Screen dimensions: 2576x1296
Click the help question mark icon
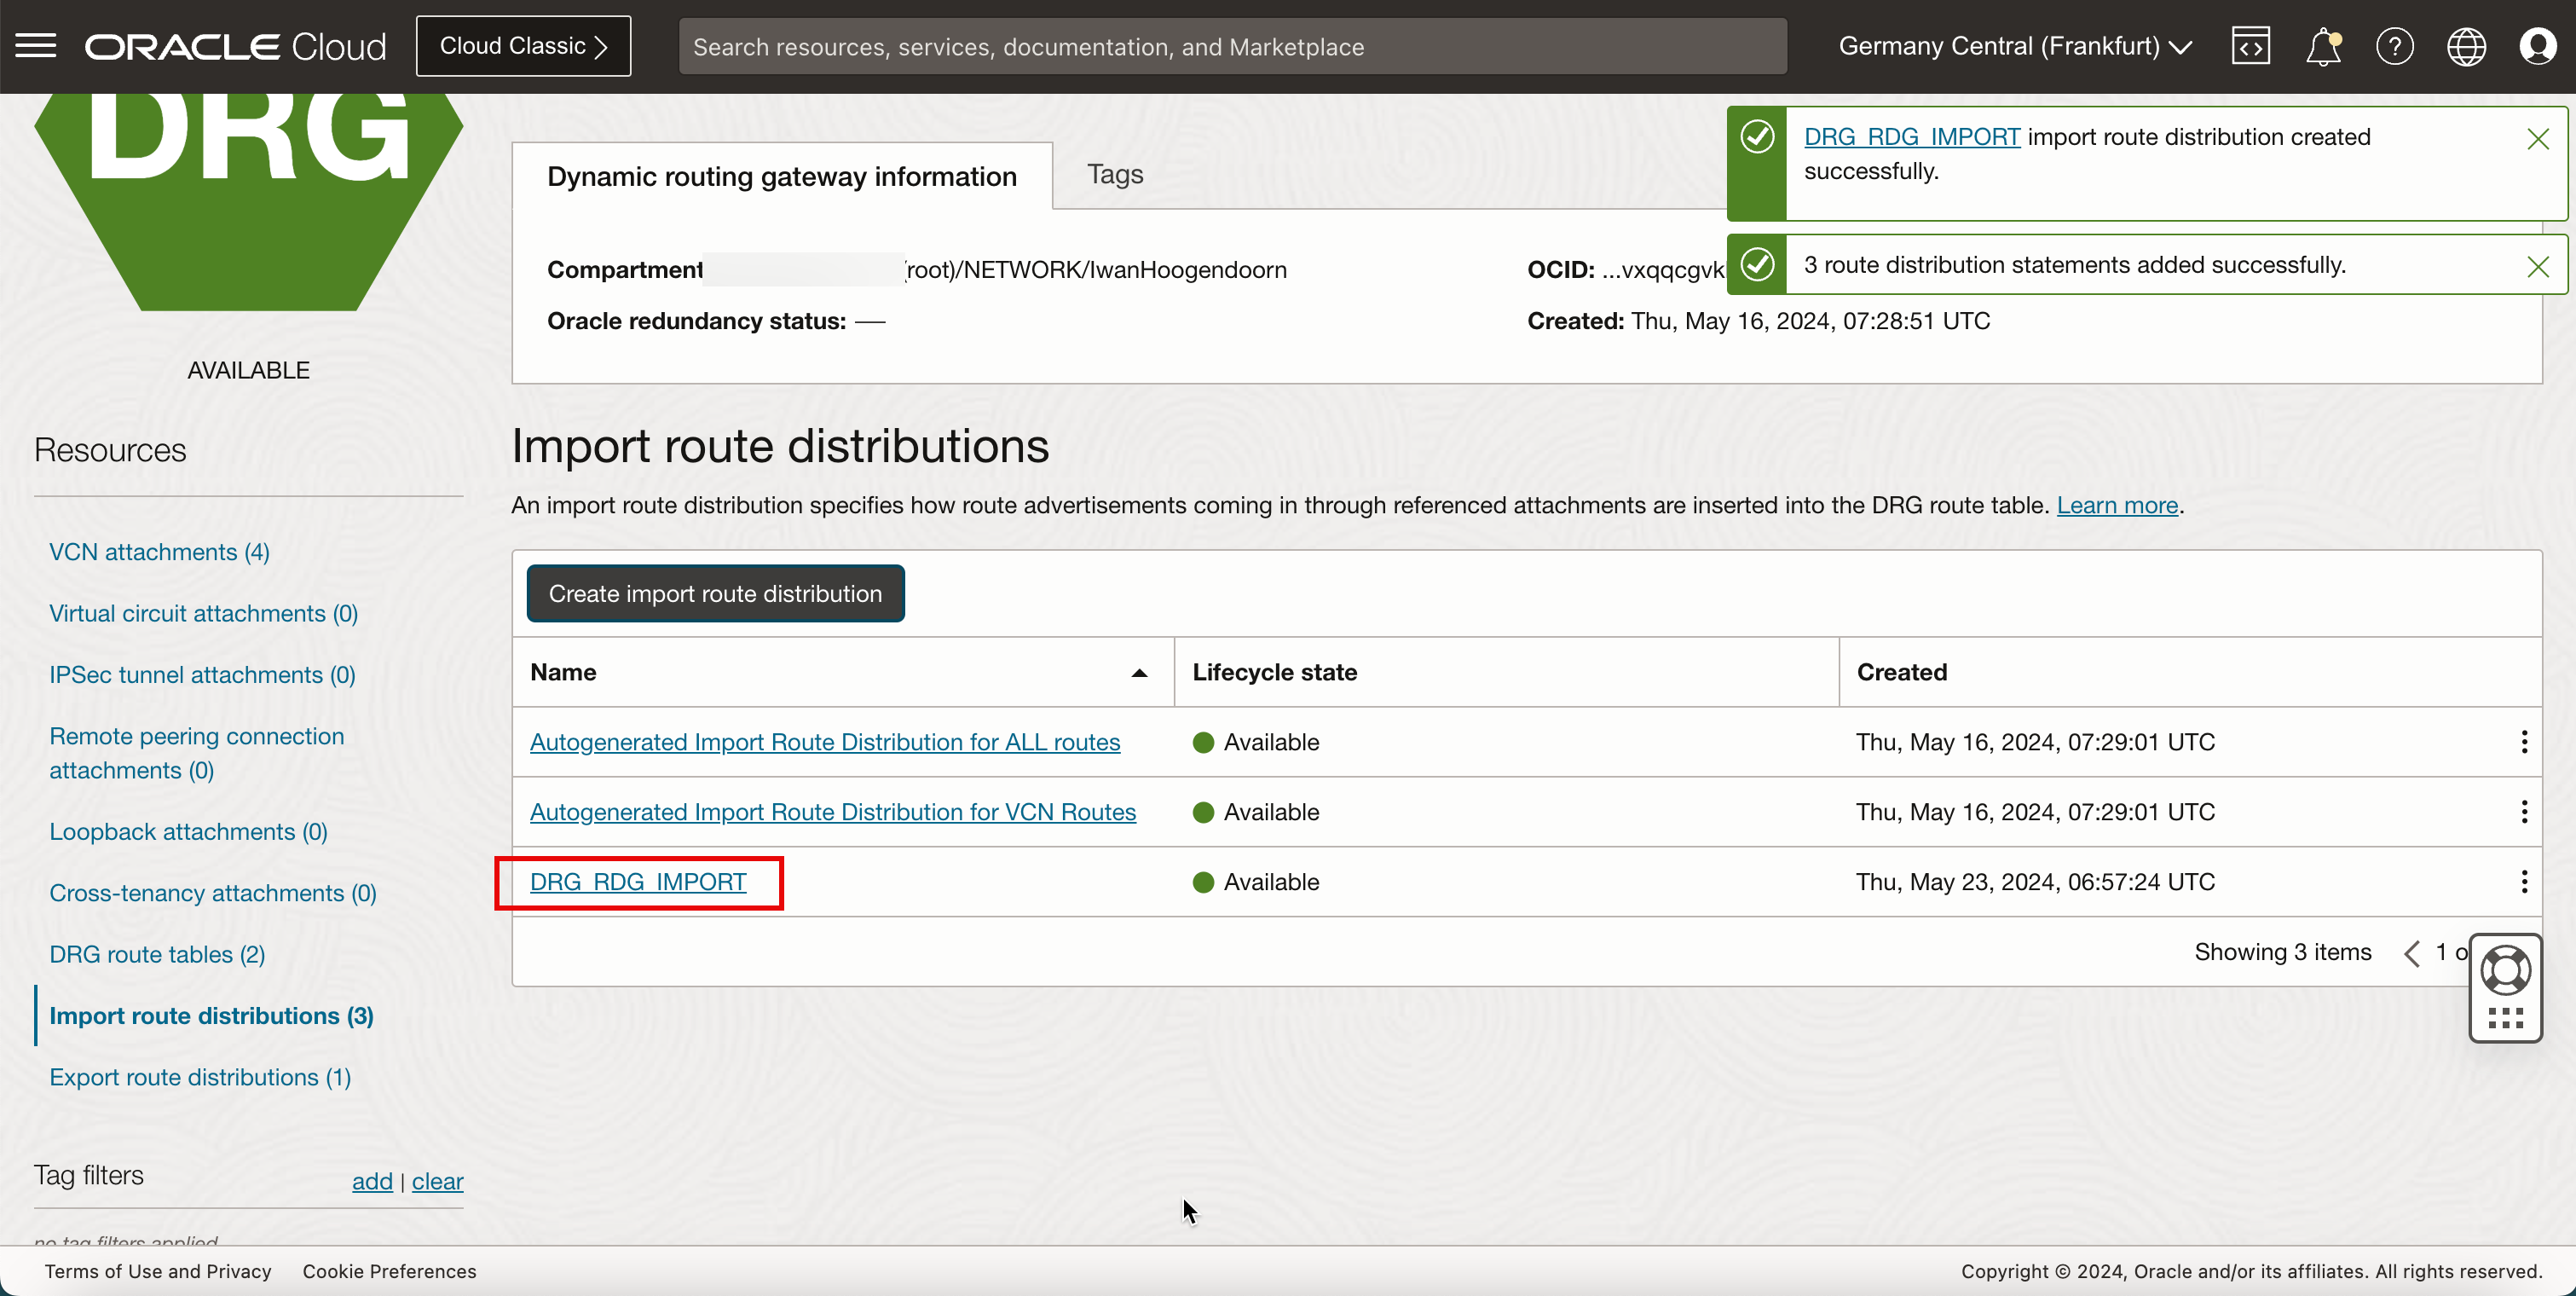pos(2394,46)
